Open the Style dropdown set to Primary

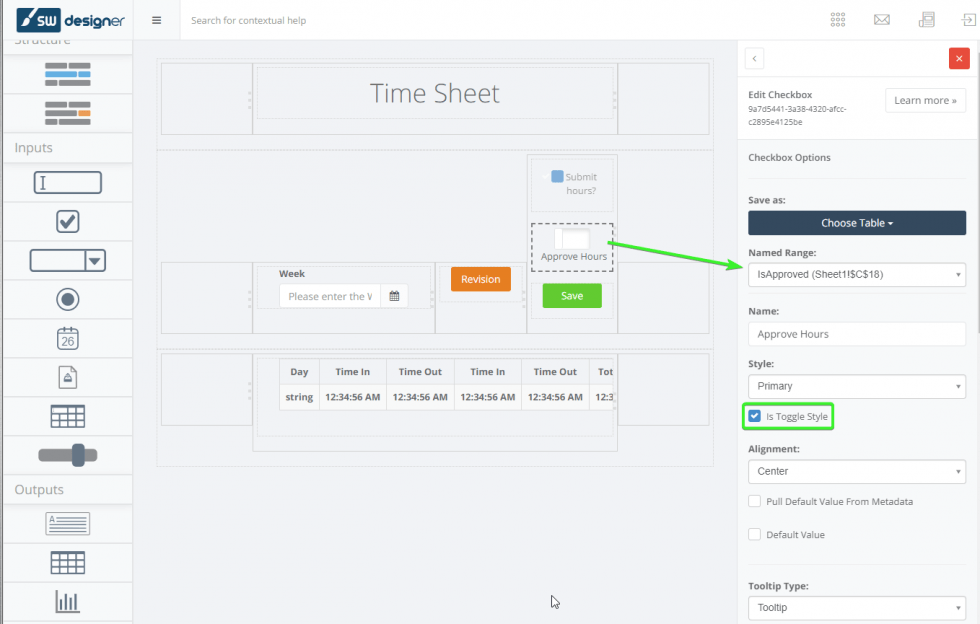[856, 385]
